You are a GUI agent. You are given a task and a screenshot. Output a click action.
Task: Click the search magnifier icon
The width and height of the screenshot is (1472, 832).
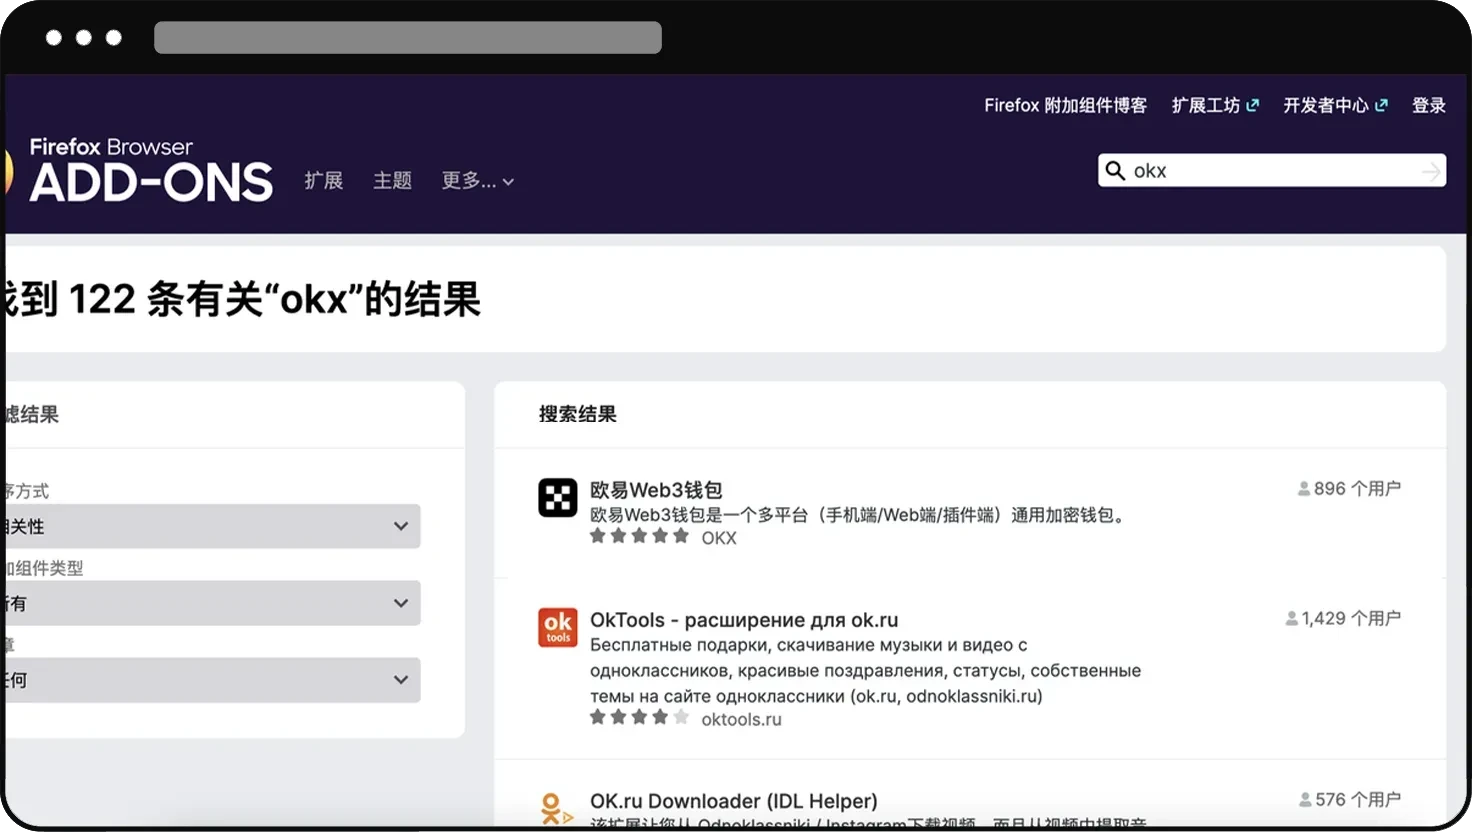click(1115, 170)
